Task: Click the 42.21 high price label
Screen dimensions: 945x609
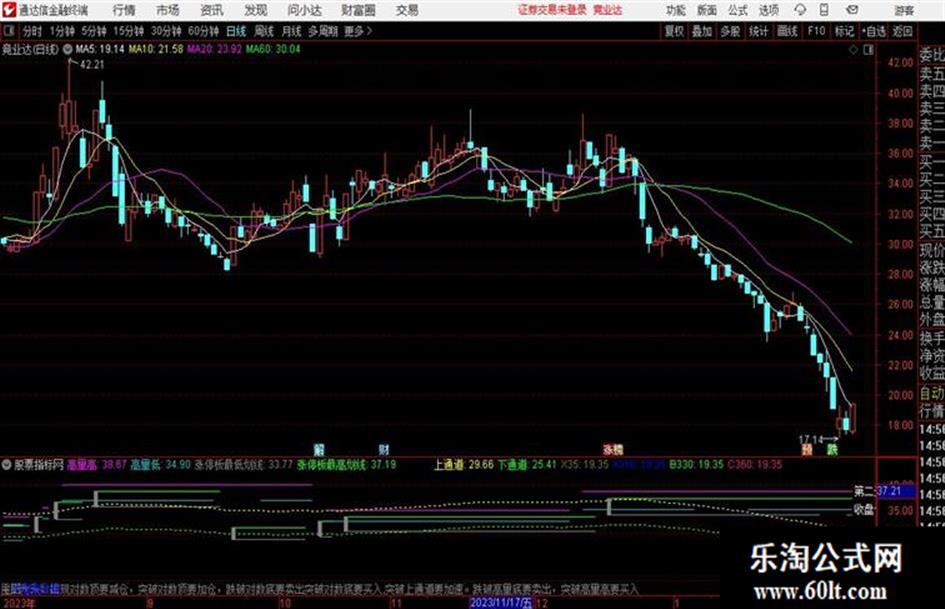Action: tap(92, 65)
